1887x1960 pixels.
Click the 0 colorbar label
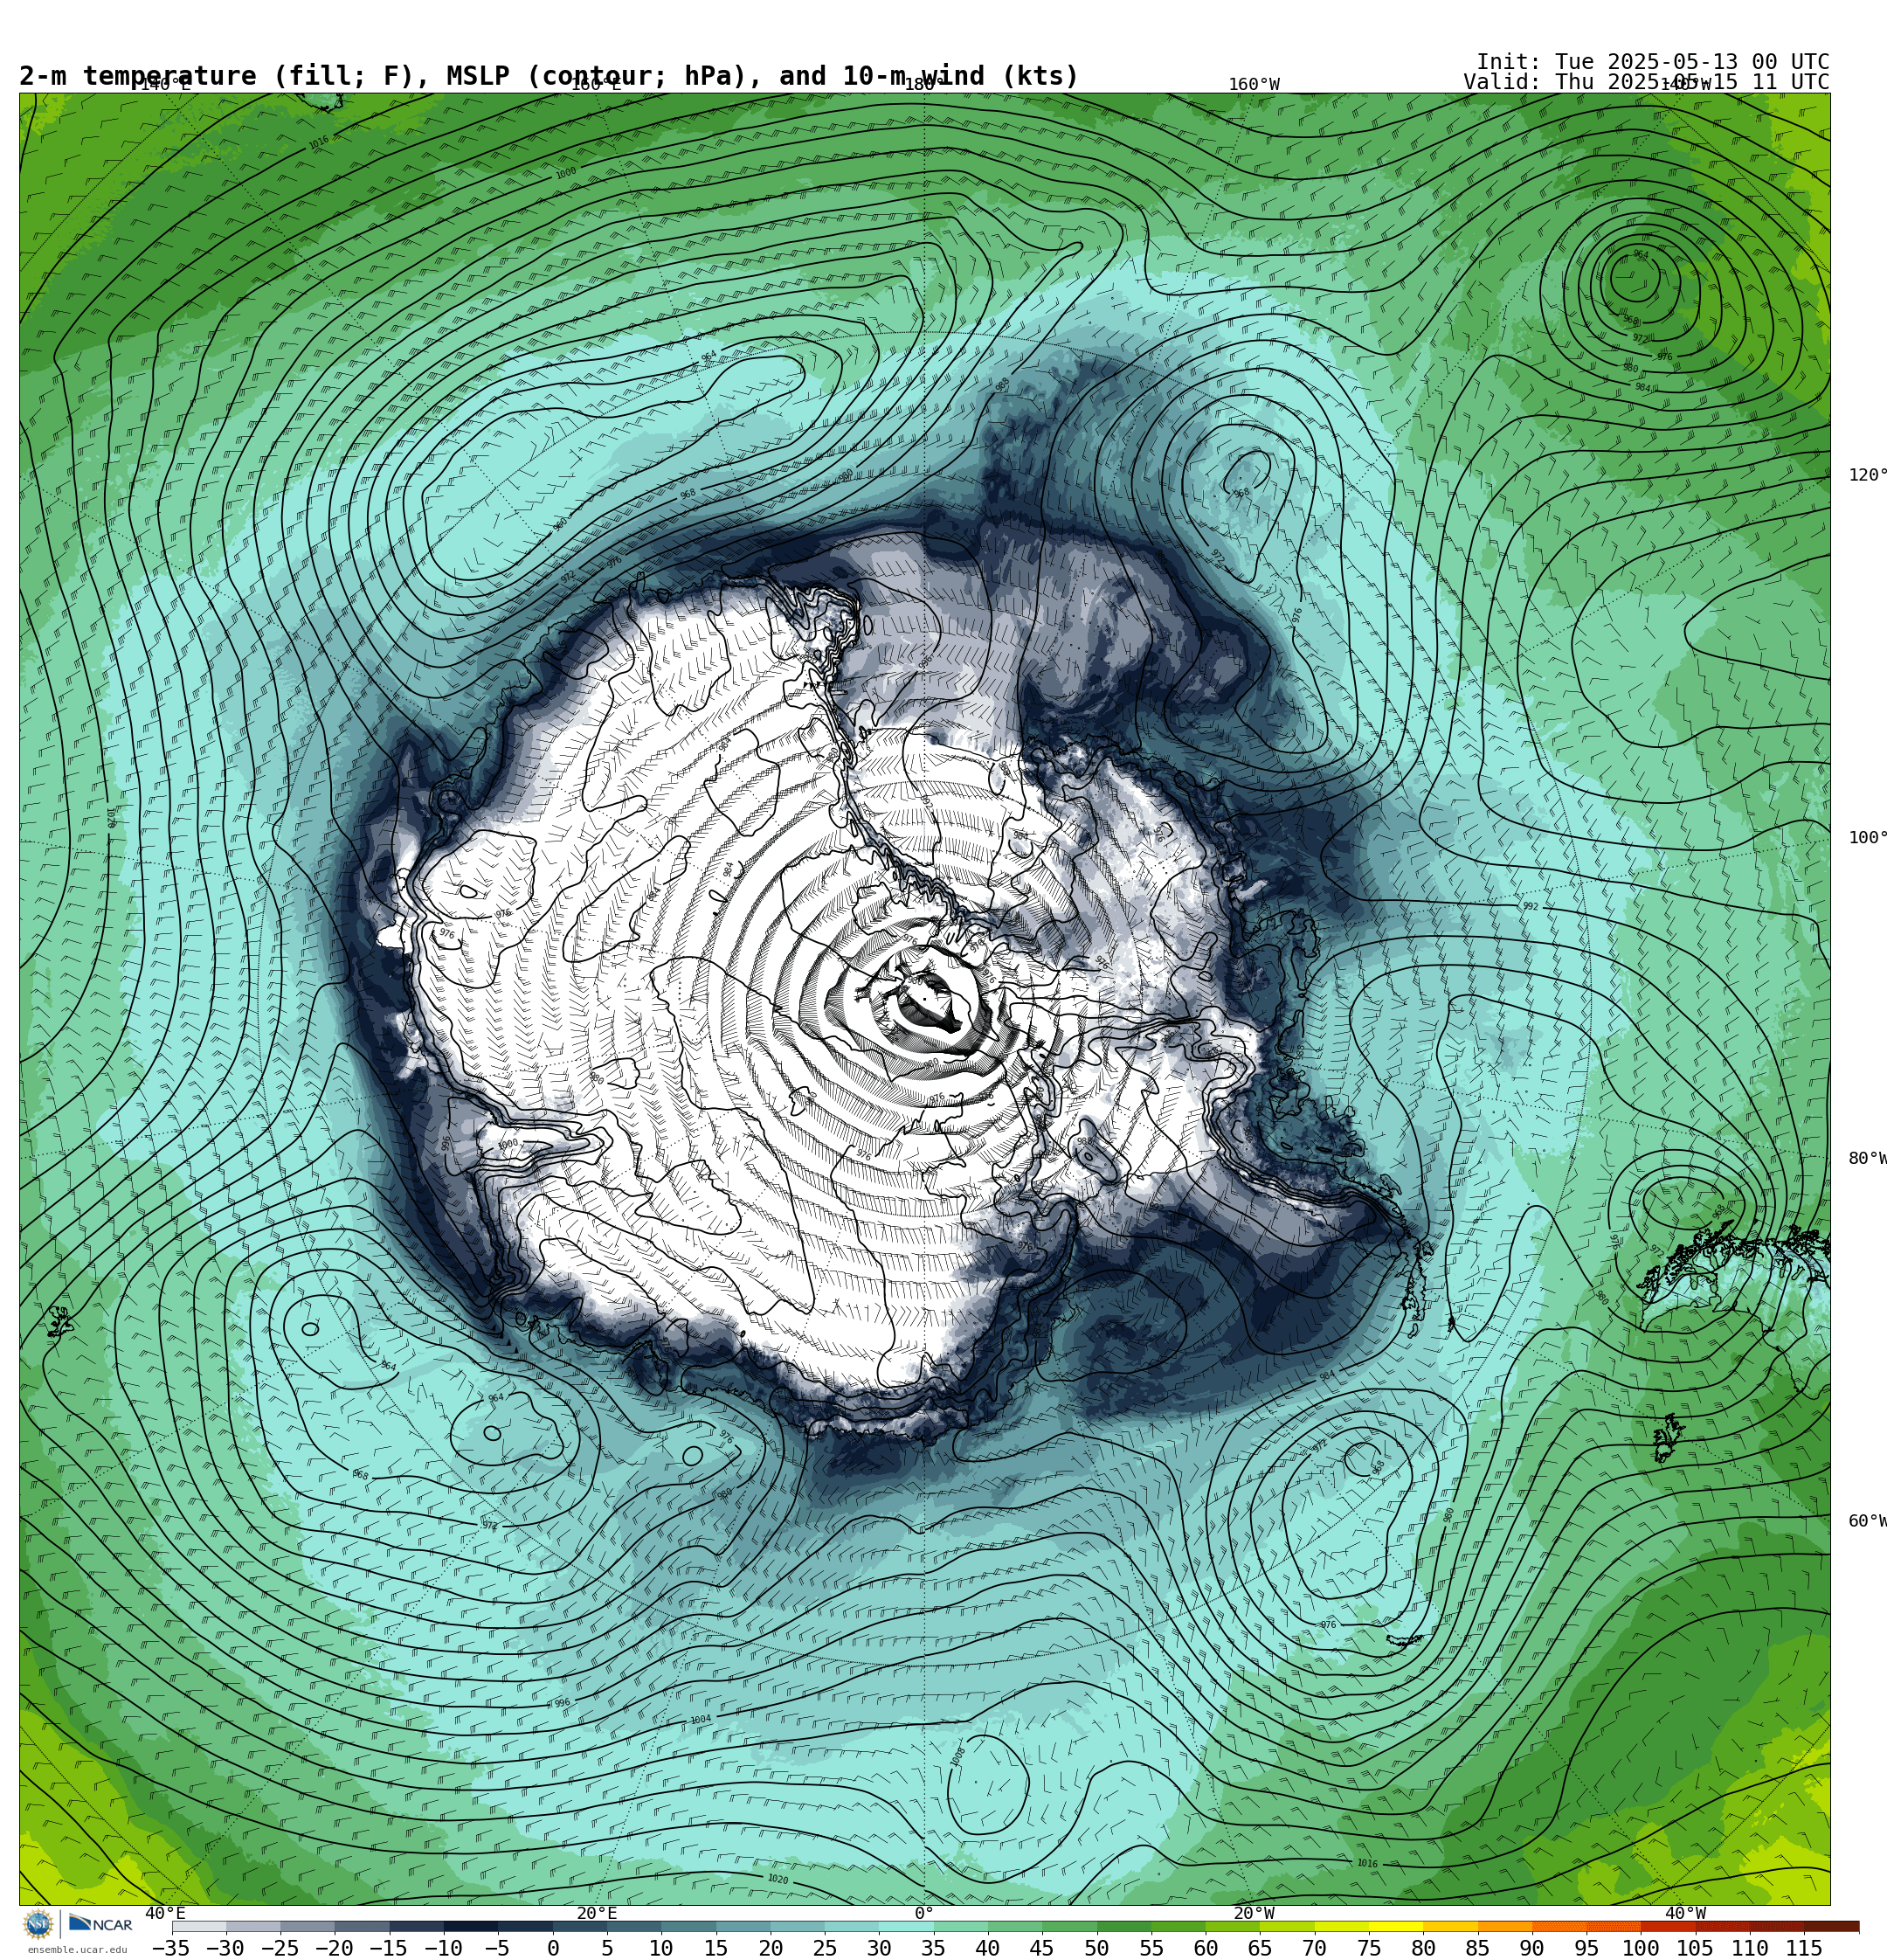click(553, 1948)
